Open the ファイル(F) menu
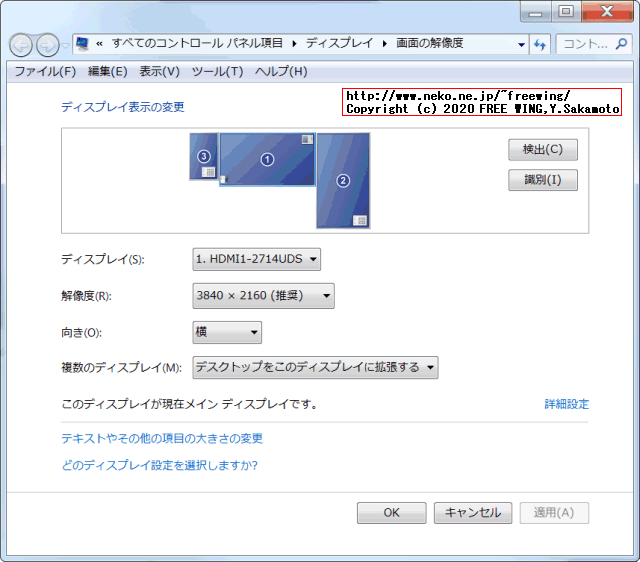The width and height of the screenshot is (640, 562). coord(45,71)
